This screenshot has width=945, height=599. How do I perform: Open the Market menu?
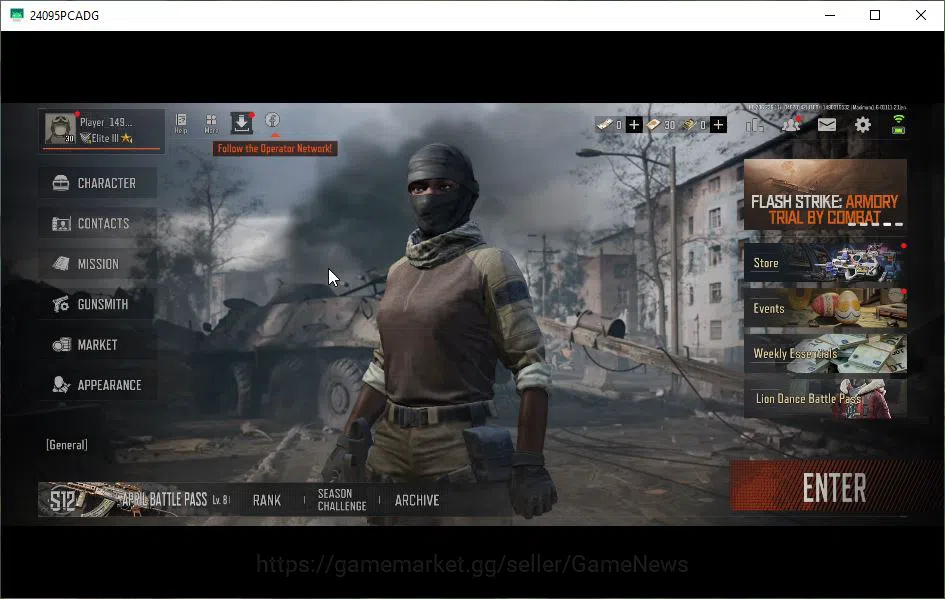tap(98, 345)
